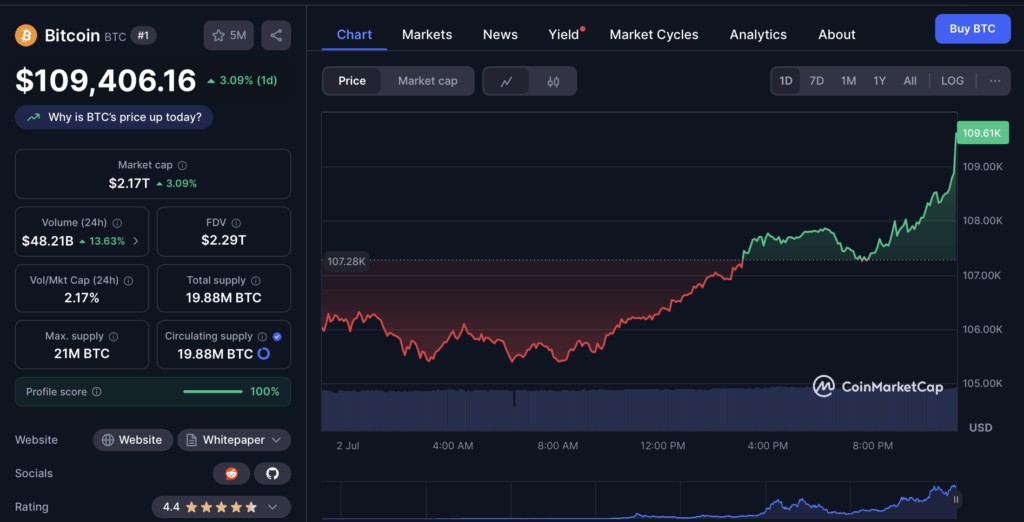Click the 12:00 PM axis label
This screenshot has width=1024, height=522.
662,446
